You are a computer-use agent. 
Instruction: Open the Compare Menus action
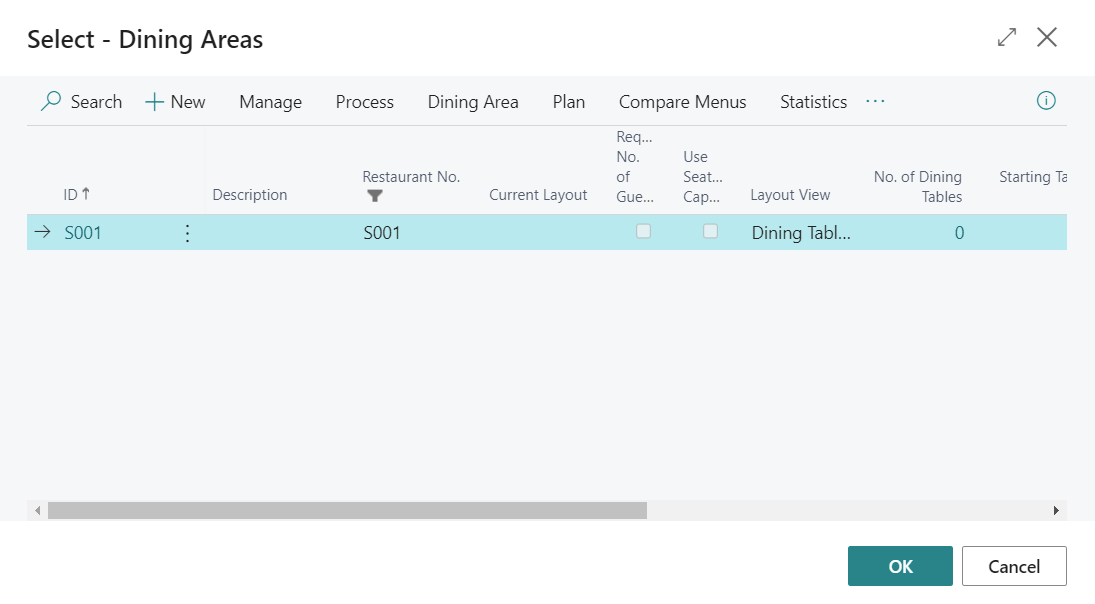pyautogui.click(x=682, y=102)
